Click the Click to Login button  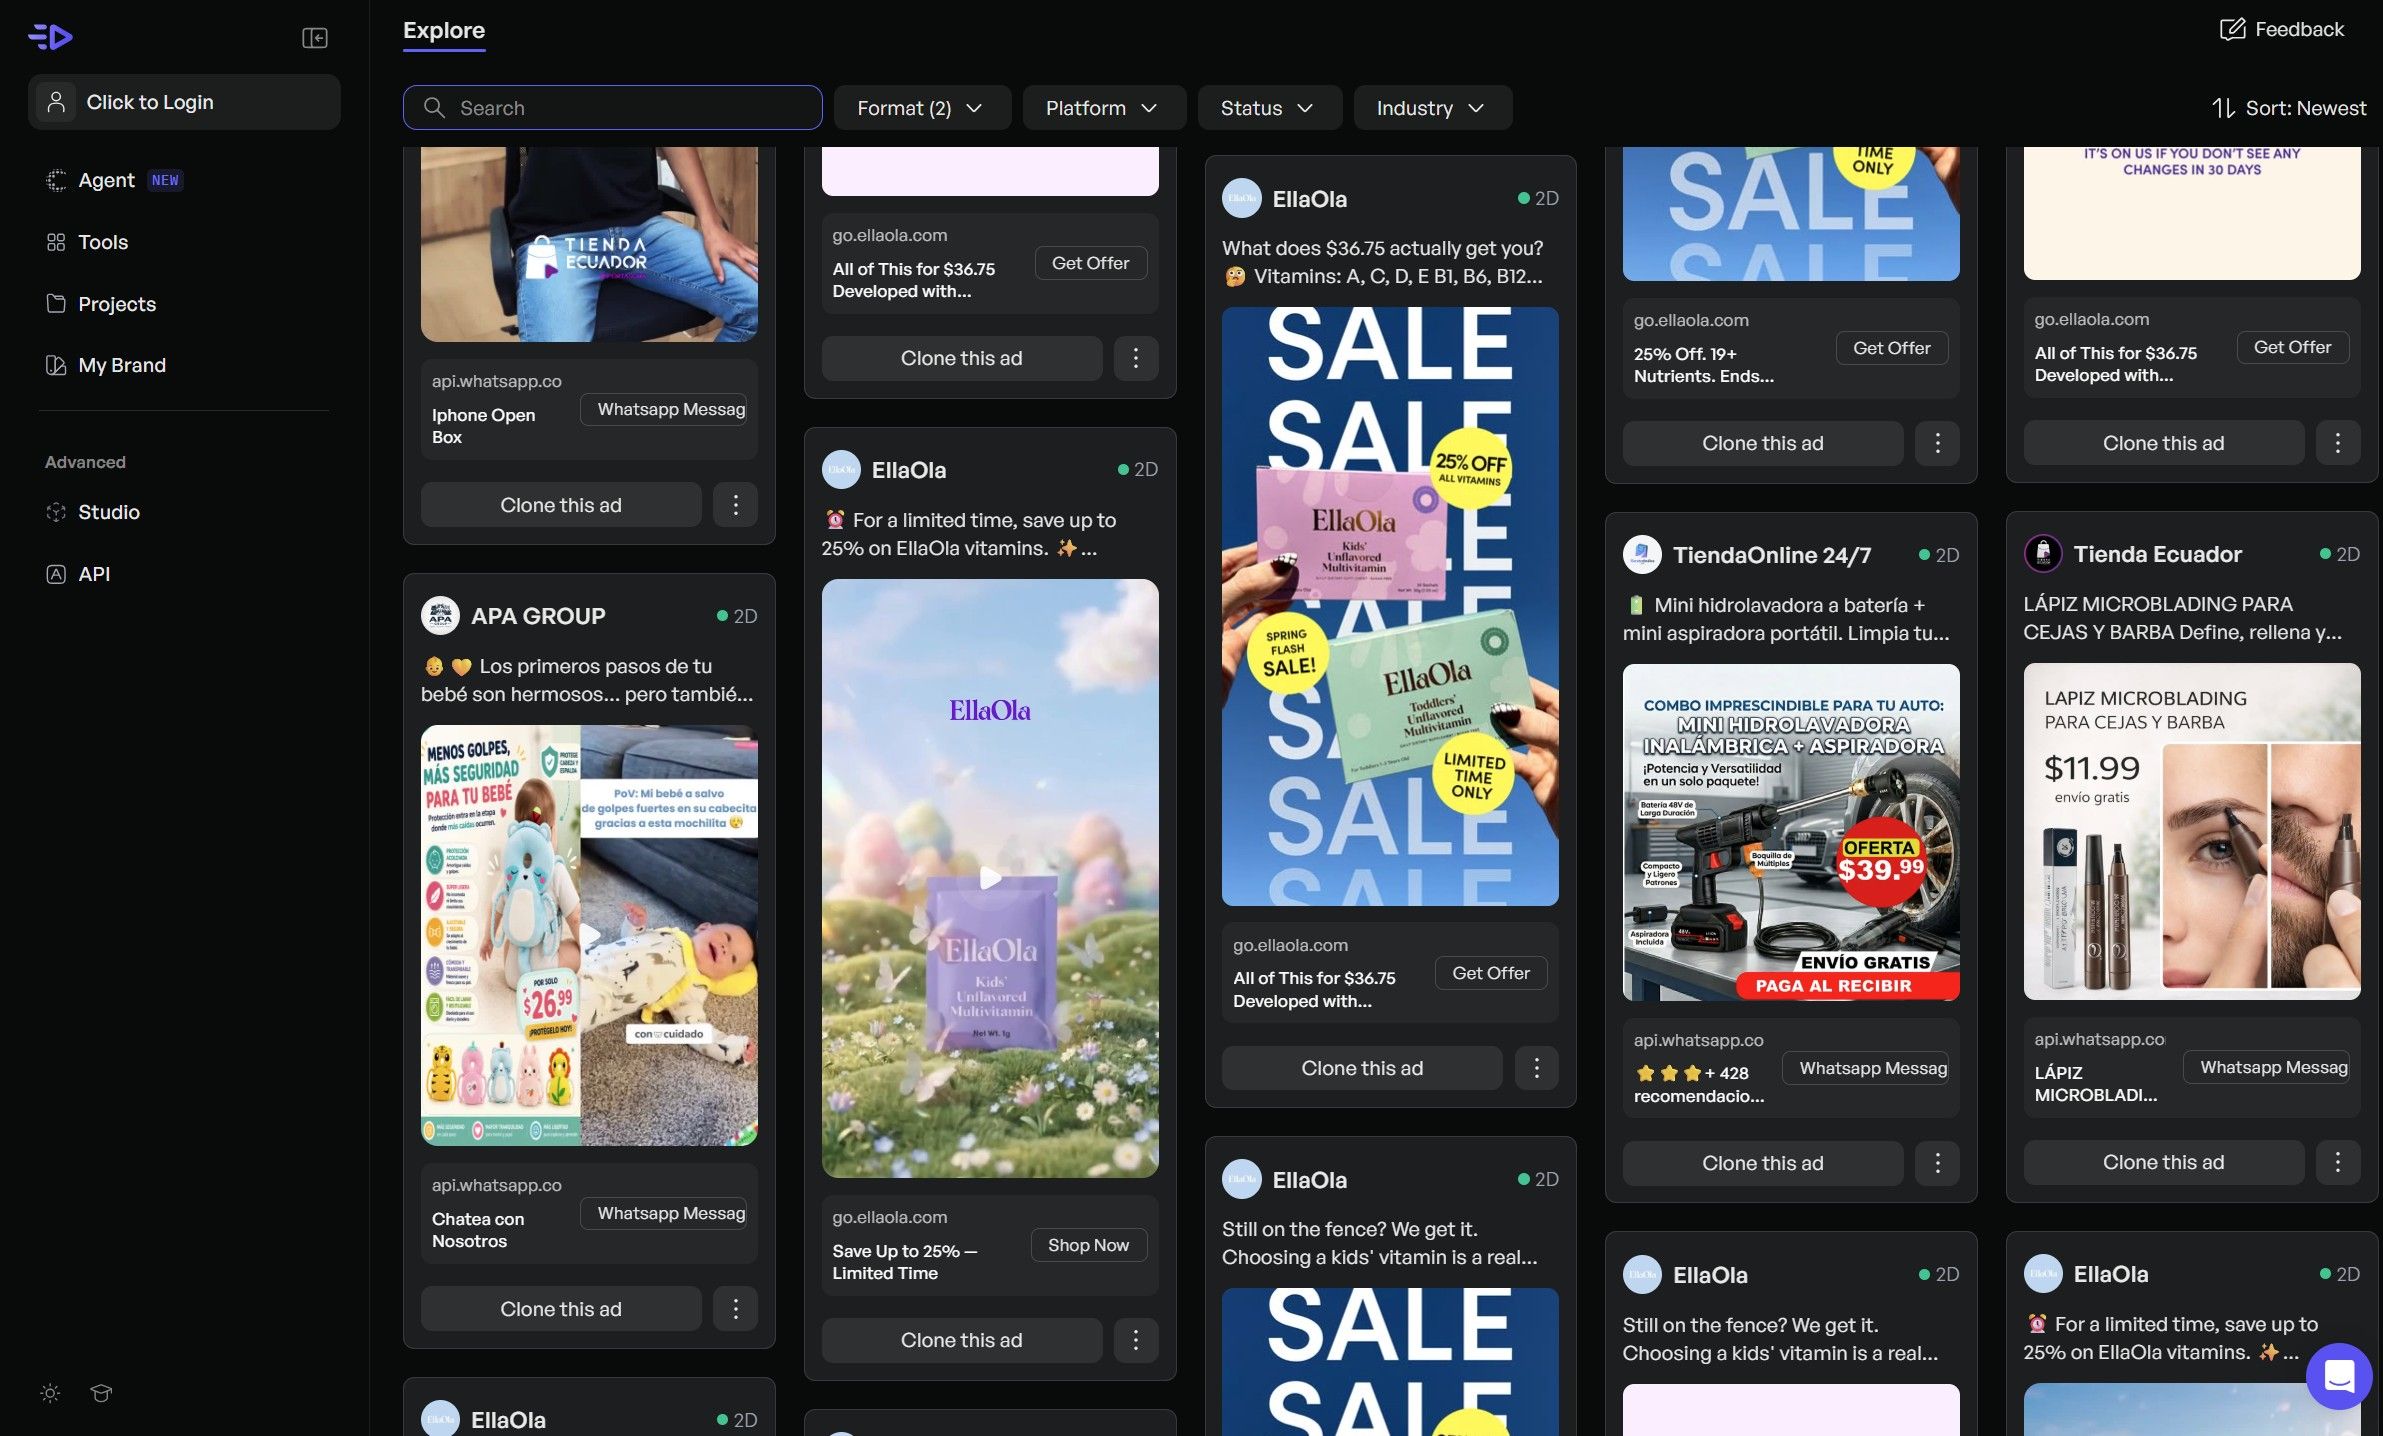(184, 102)
